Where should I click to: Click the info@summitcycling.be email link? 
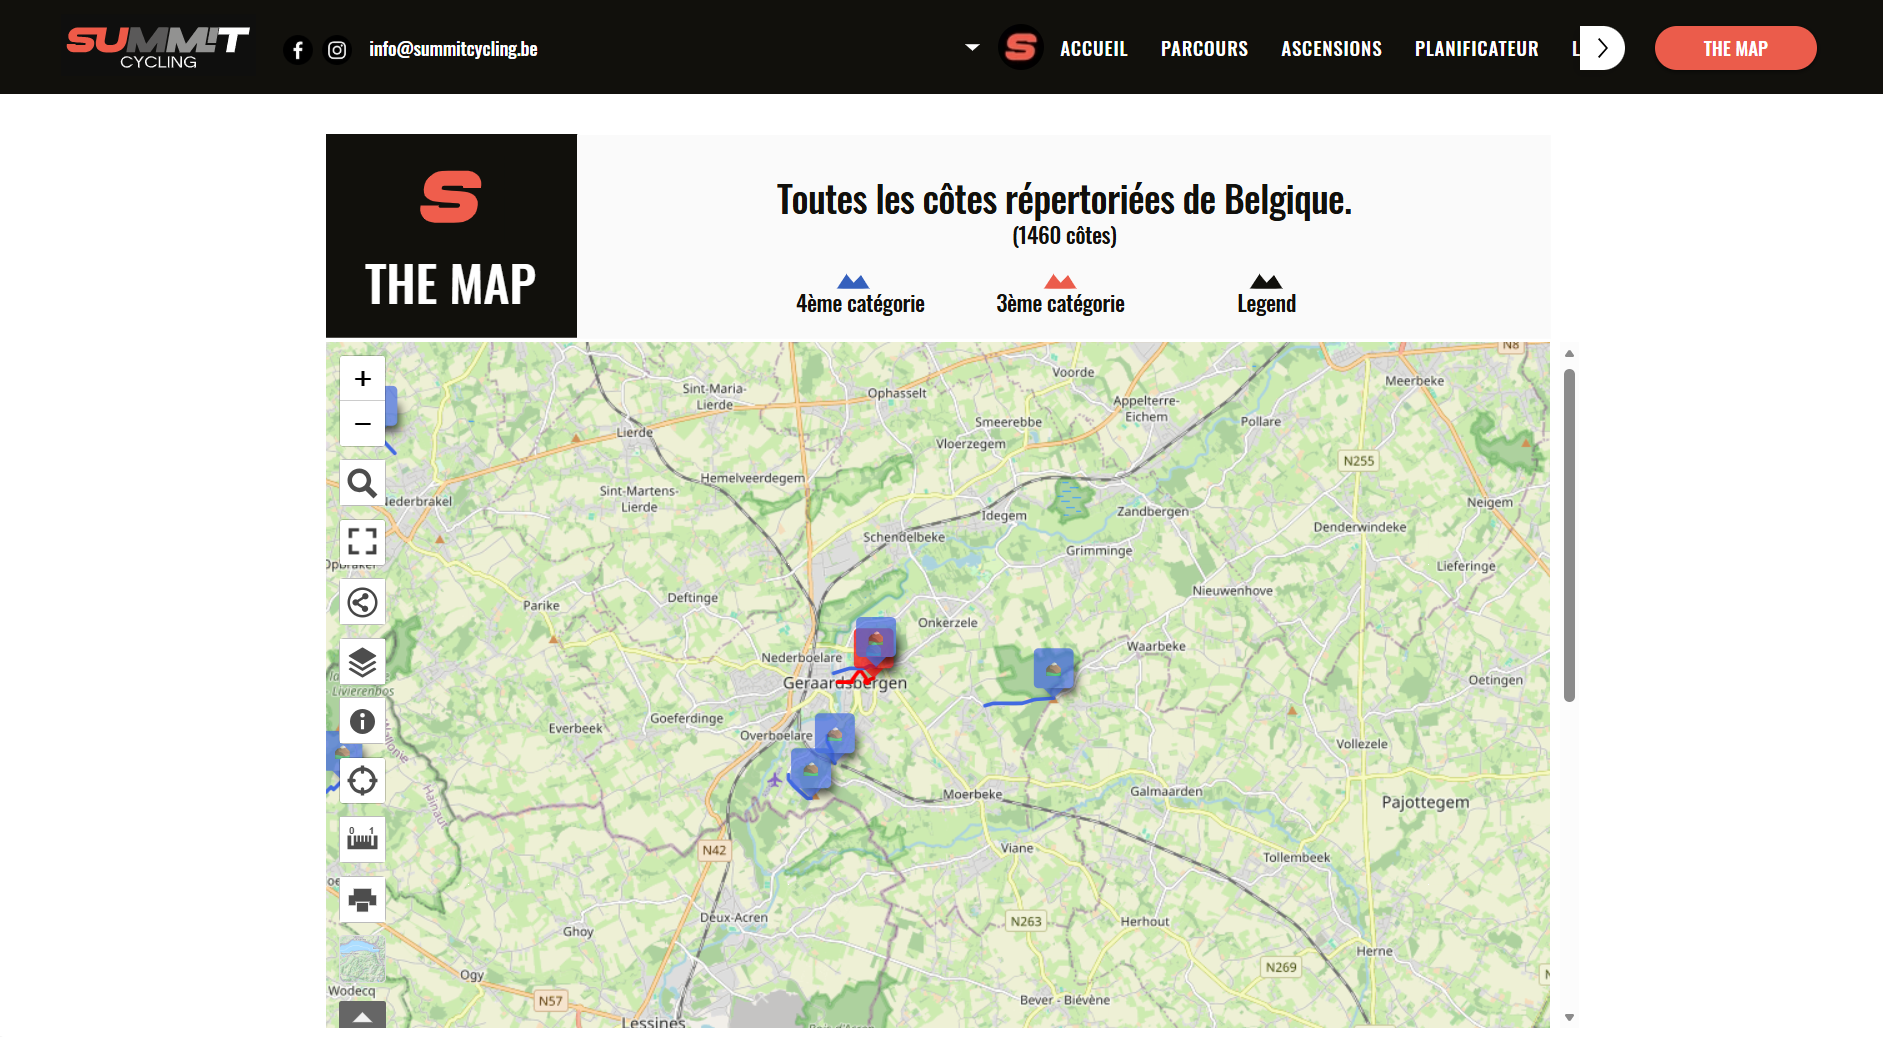coord(453,49)
